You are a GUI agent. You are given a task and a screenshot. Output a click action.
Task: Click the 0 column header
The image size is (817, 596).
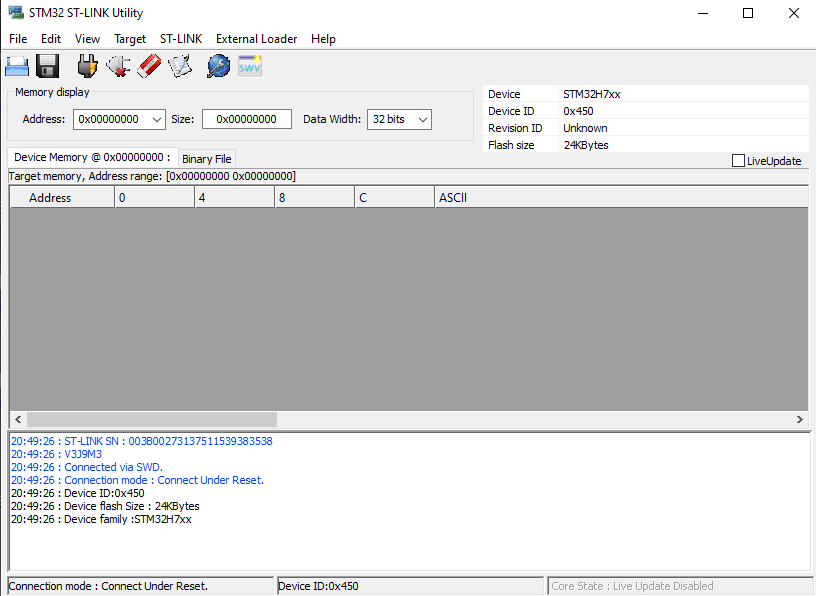point(154,198)
